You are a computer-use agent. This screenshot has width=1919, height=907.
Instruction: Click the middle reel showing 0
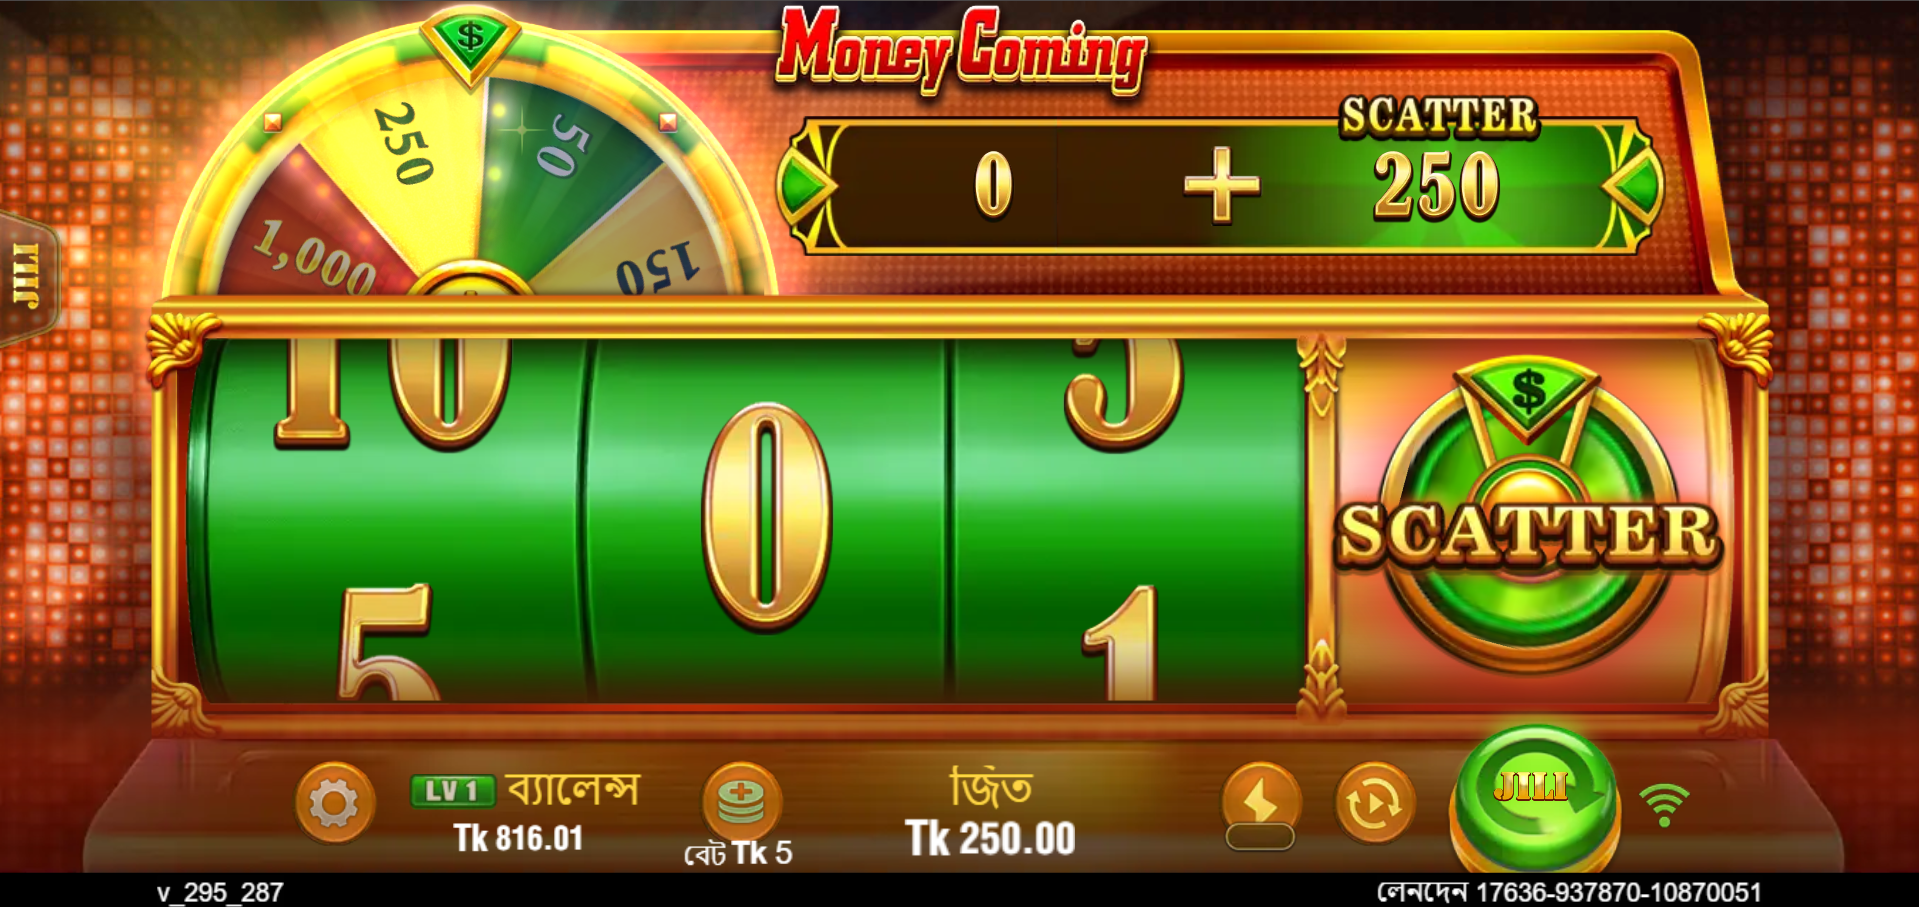[767, 519]
